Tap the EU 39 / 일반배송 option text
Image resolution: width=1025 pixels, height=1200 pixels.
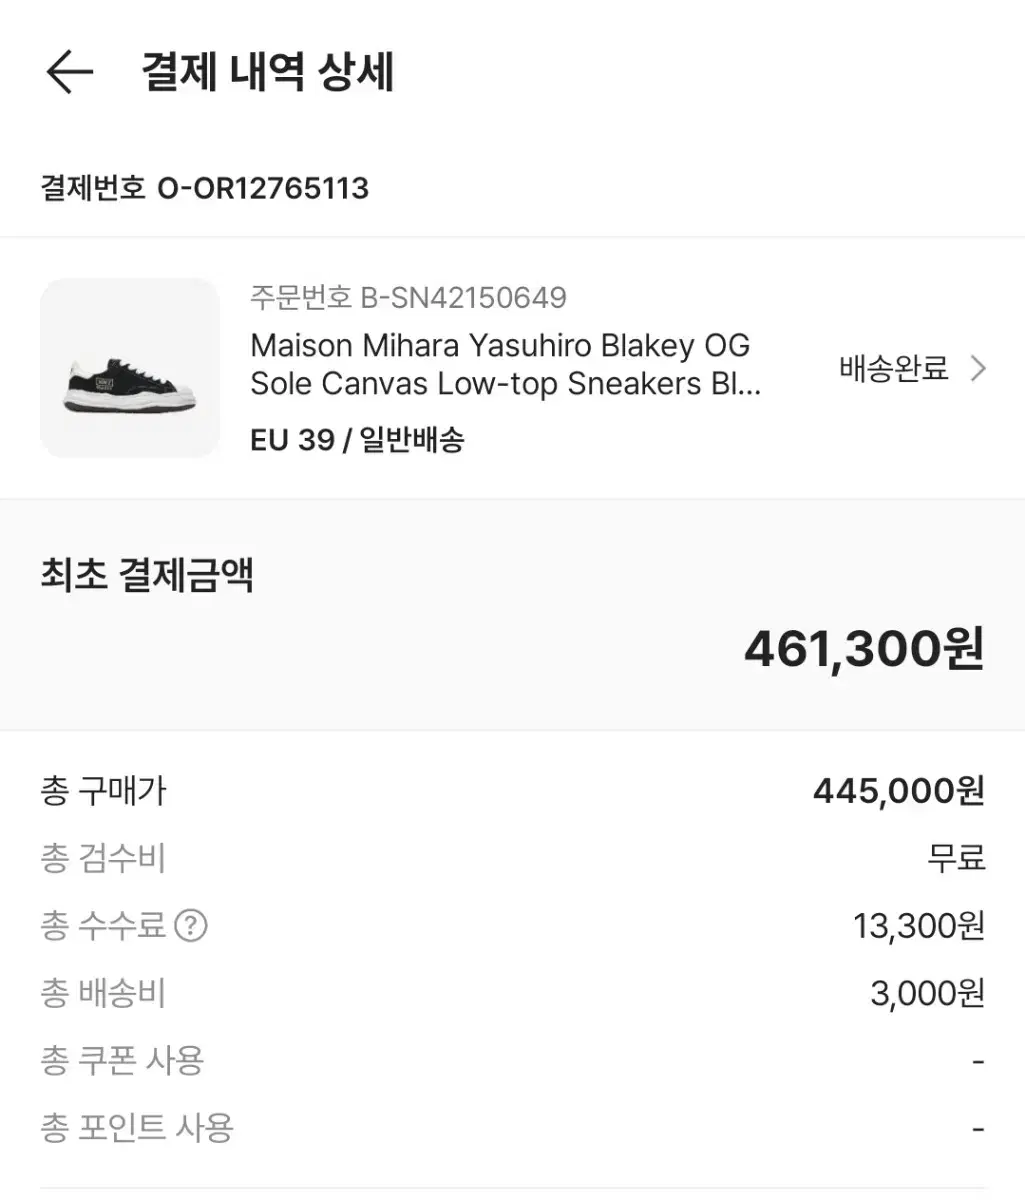click(357, 439)
